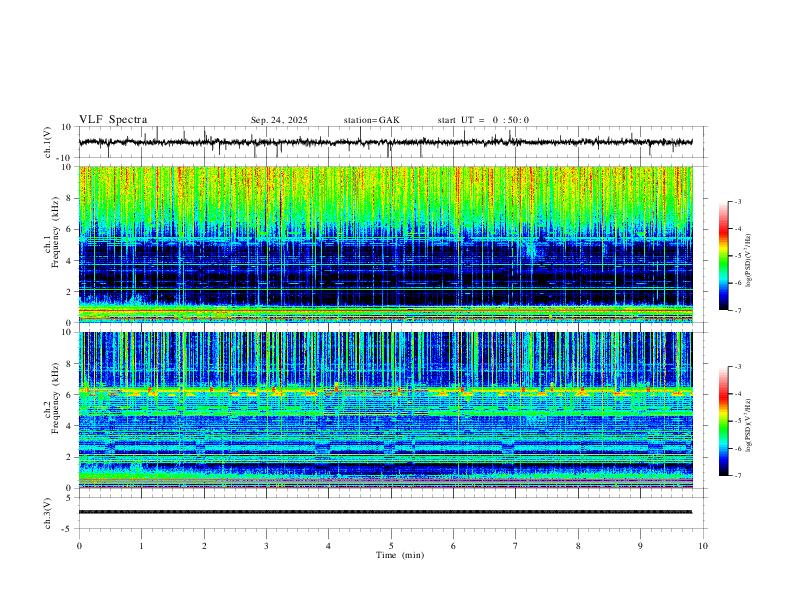Screen dimensions: 792x612
Task: Click the ch.1 spectrogram color scale bar
Action: (724, 256)
